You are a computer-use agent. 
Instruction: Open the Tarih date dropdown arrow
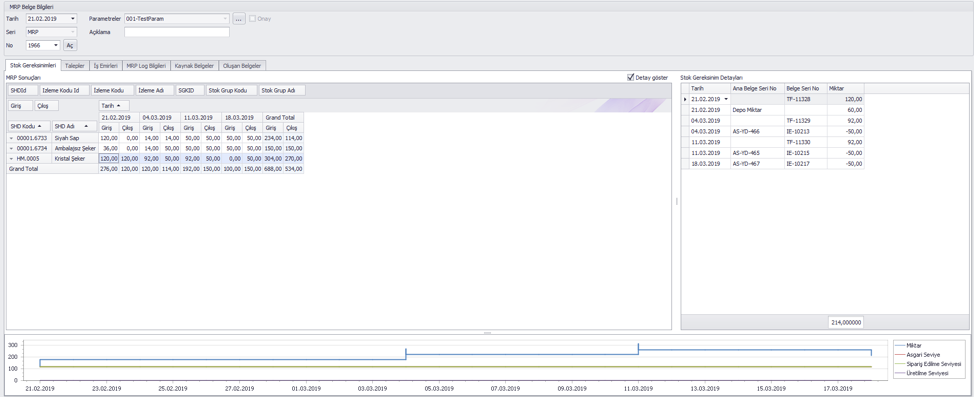pos(73,19)
